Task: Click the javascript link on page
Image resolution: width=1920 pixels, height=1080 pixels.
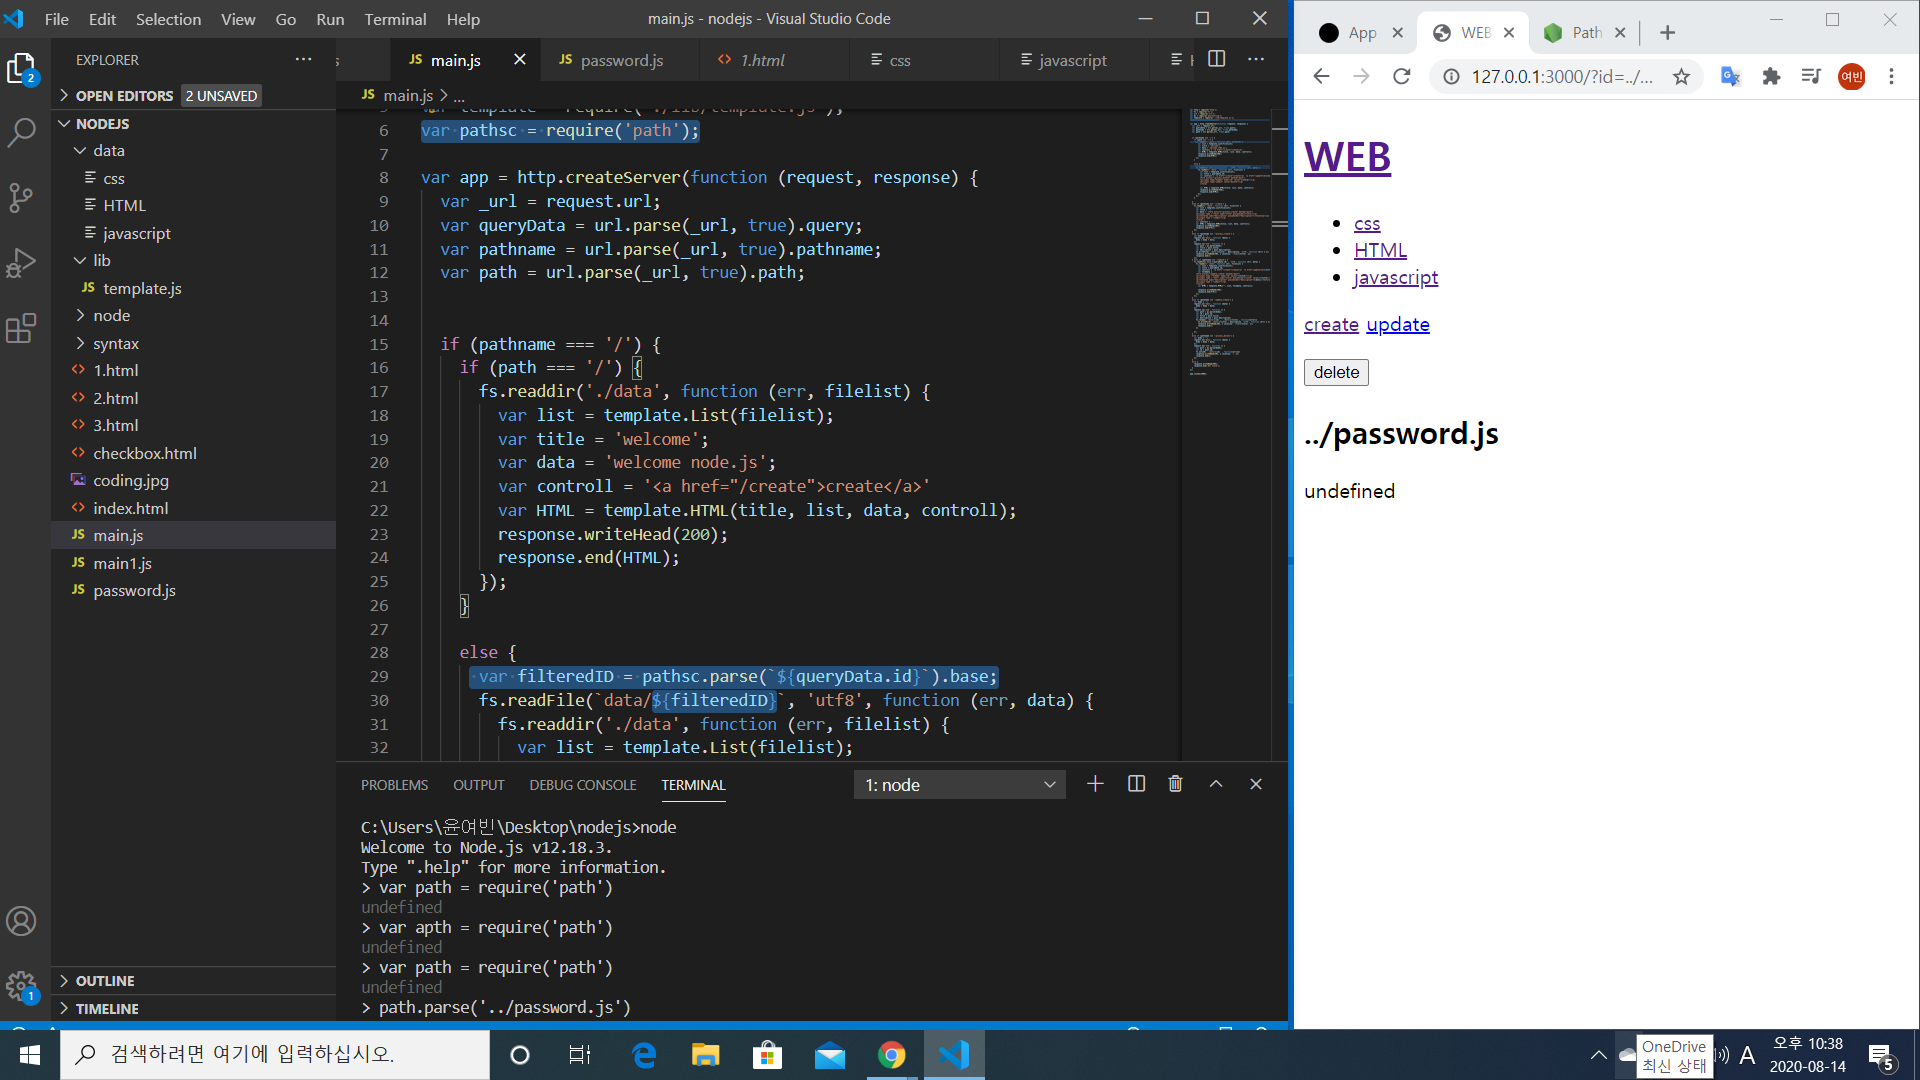Action: coord(1395,278)
